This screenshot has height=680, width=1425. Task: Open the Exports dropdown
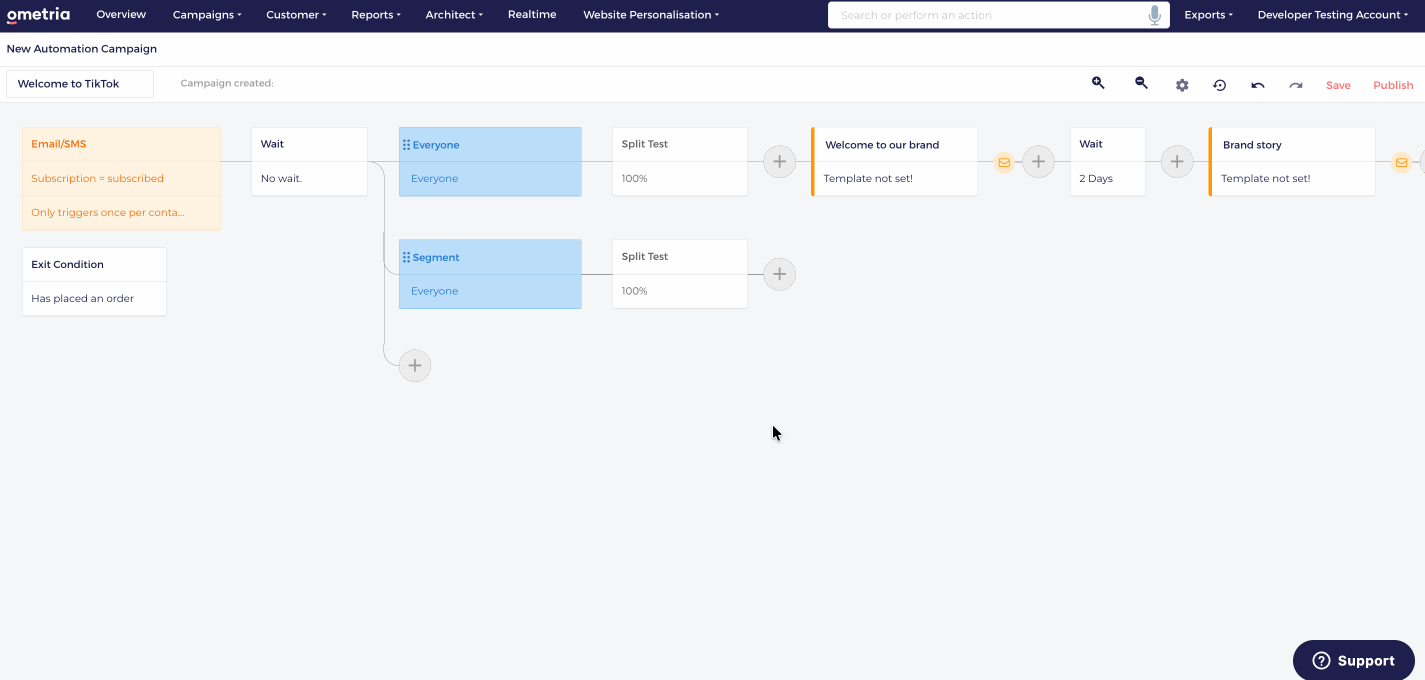point(1208,15)
